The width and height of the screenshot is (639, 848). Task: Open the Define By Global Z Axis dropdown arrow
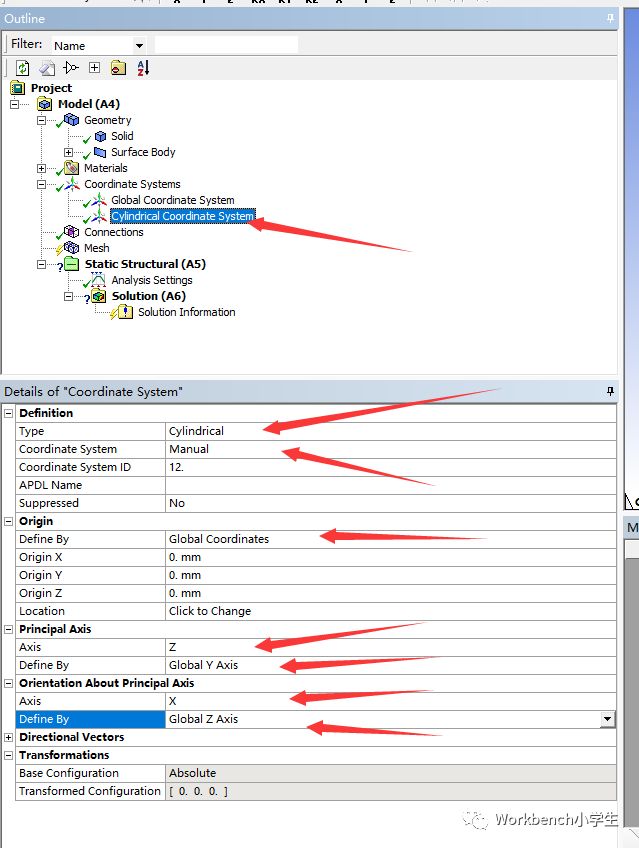point(606,719)
